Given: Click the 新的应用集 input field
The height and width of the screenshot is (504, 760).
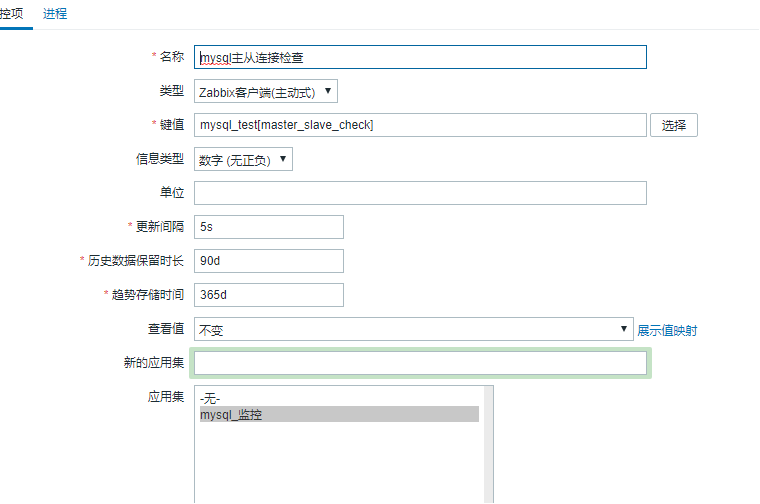Looking at the screenshot, I should [420, 363].
